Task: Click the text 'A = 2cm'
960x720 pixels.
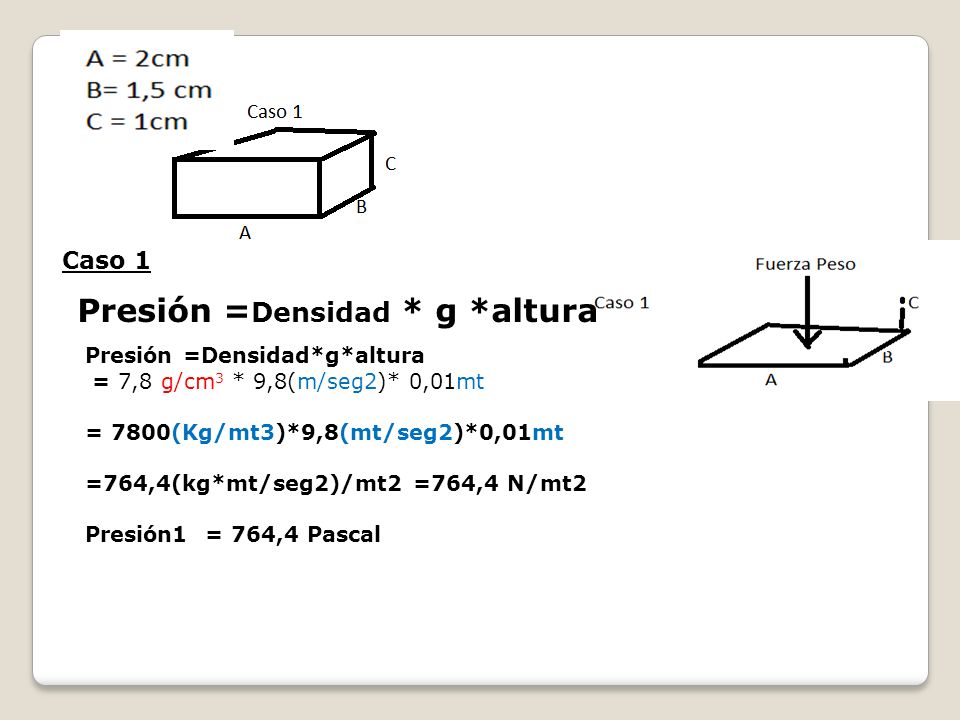Action: [x=138, y=59]
